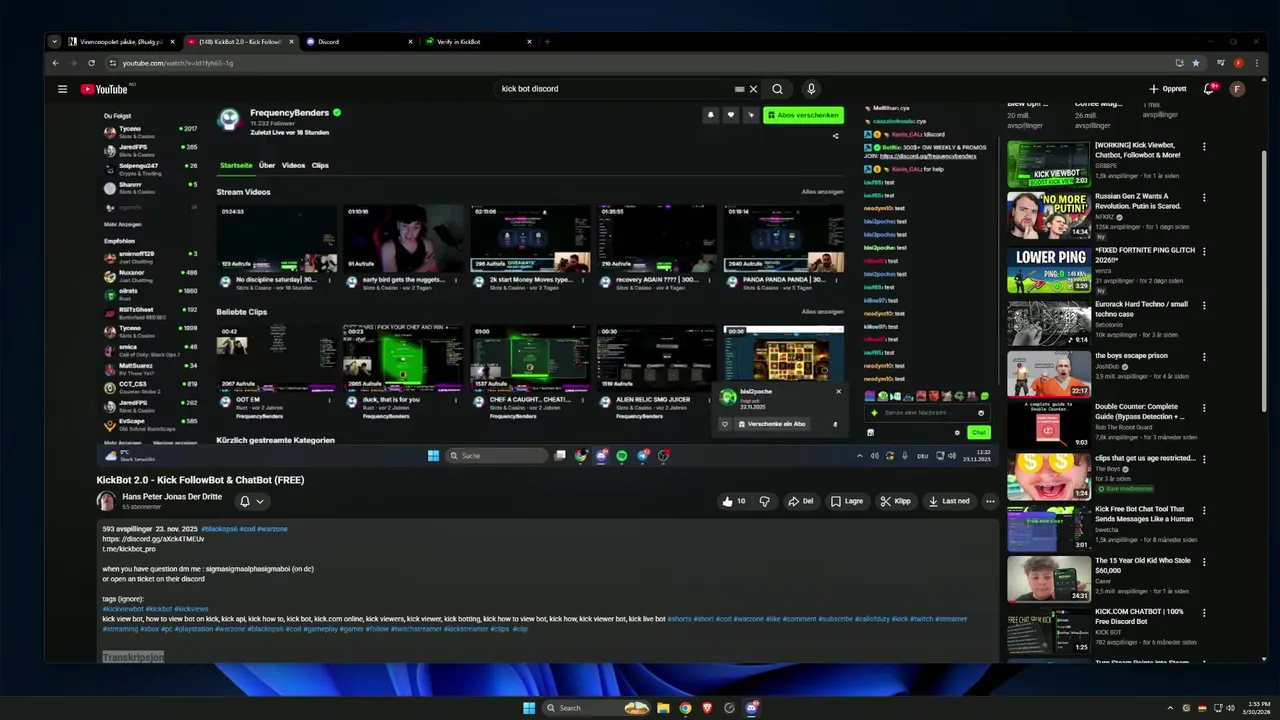
Task: Open the on-screen keyboard in search box
Action: point(740,89)
